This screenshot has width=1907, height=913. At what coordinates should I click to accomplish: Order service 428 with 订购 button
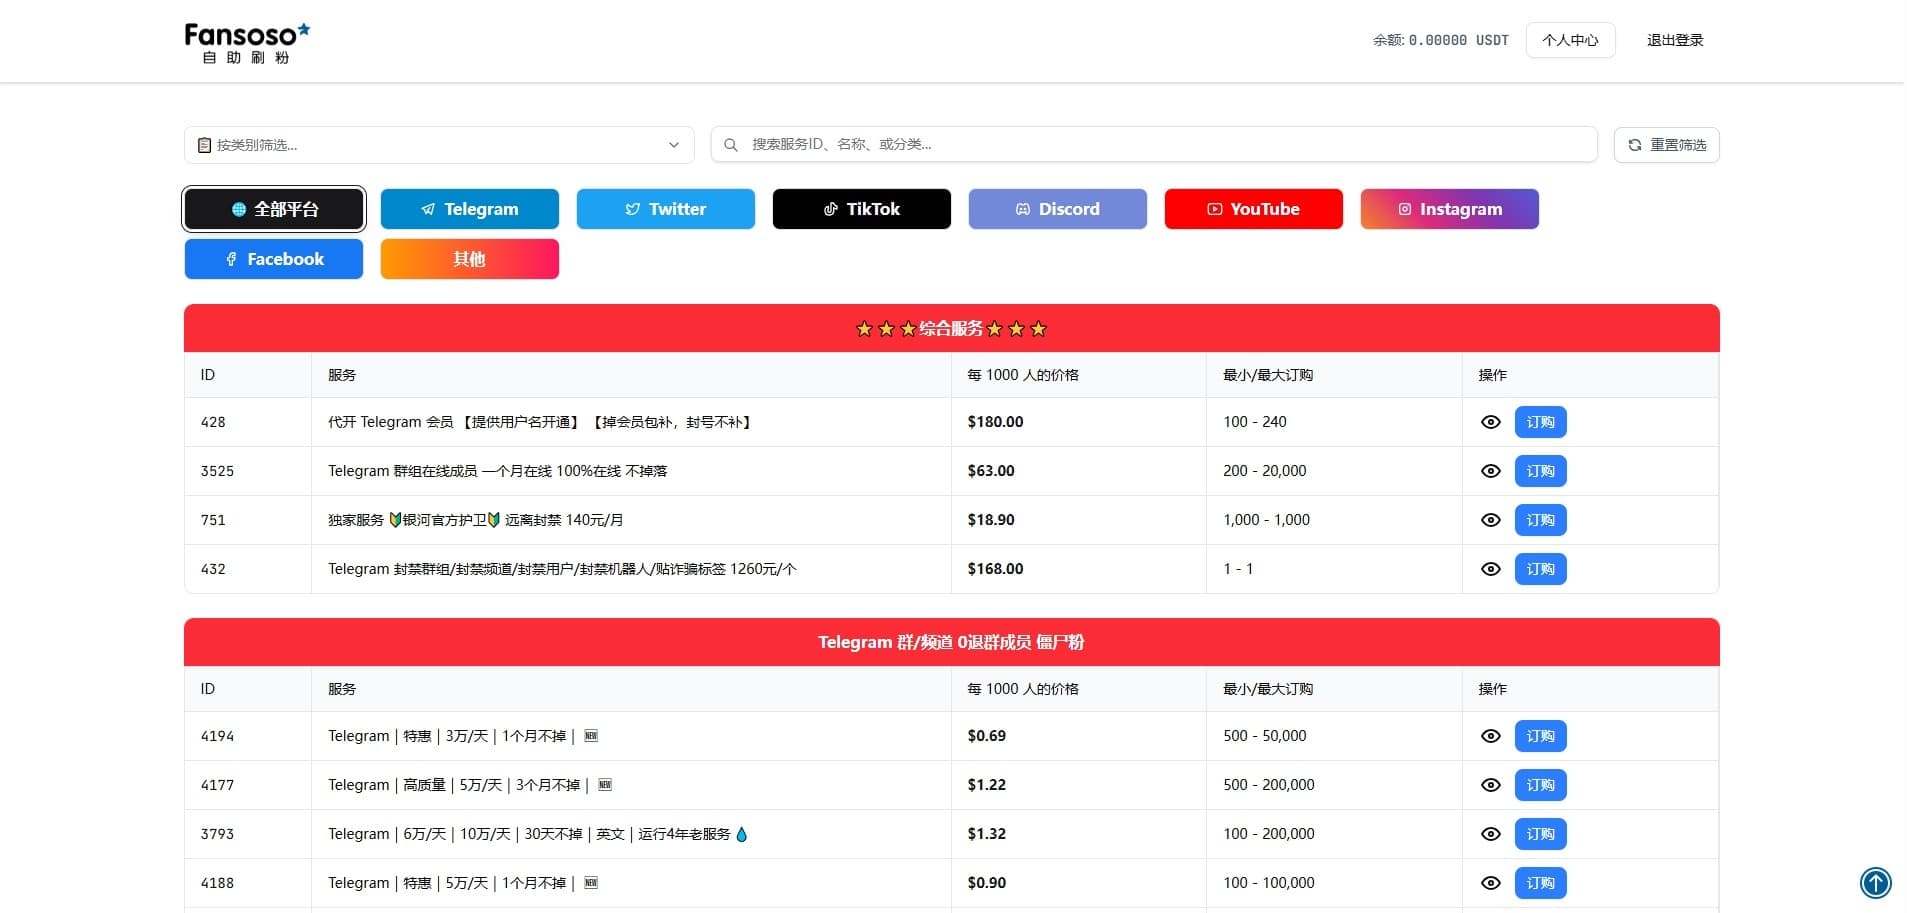click(x=1540, y=422)
